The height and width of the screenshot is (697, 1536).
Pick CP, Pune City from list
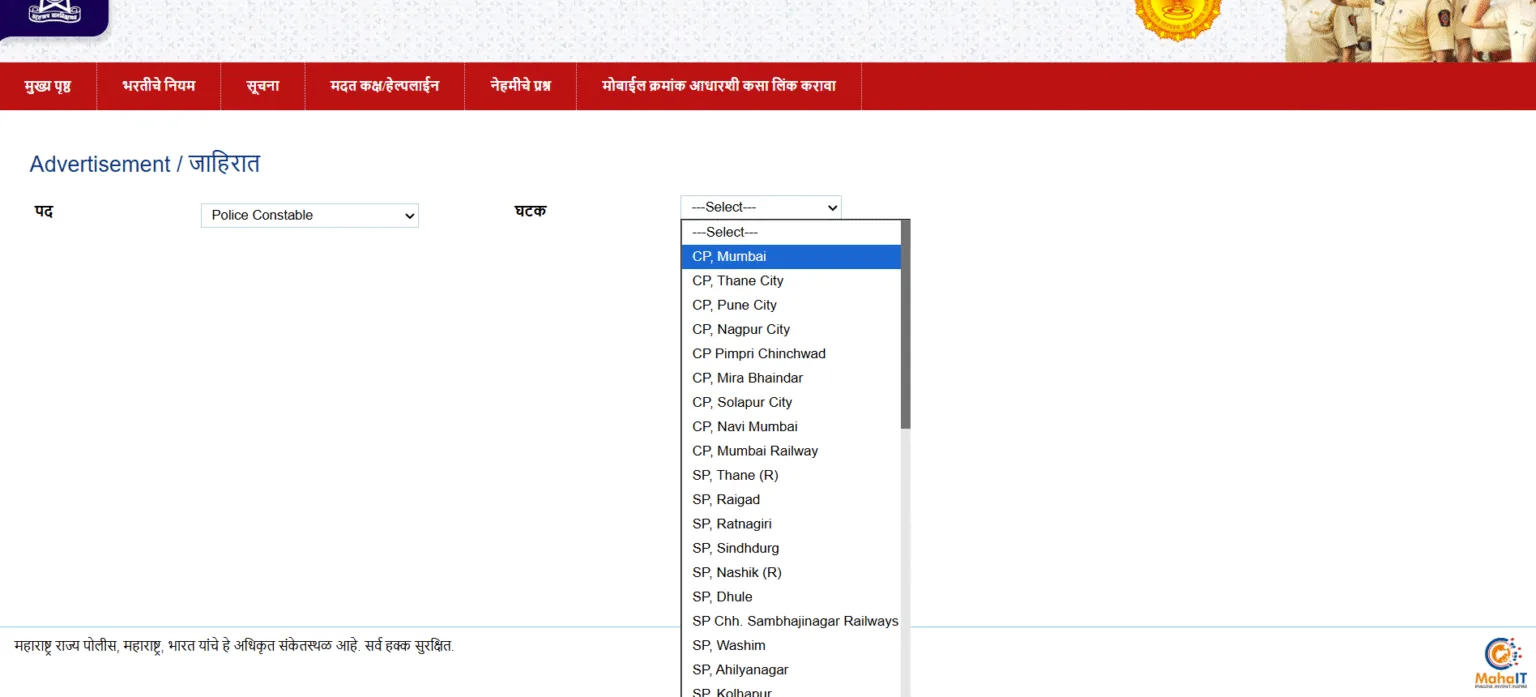[x=790, y=305]
